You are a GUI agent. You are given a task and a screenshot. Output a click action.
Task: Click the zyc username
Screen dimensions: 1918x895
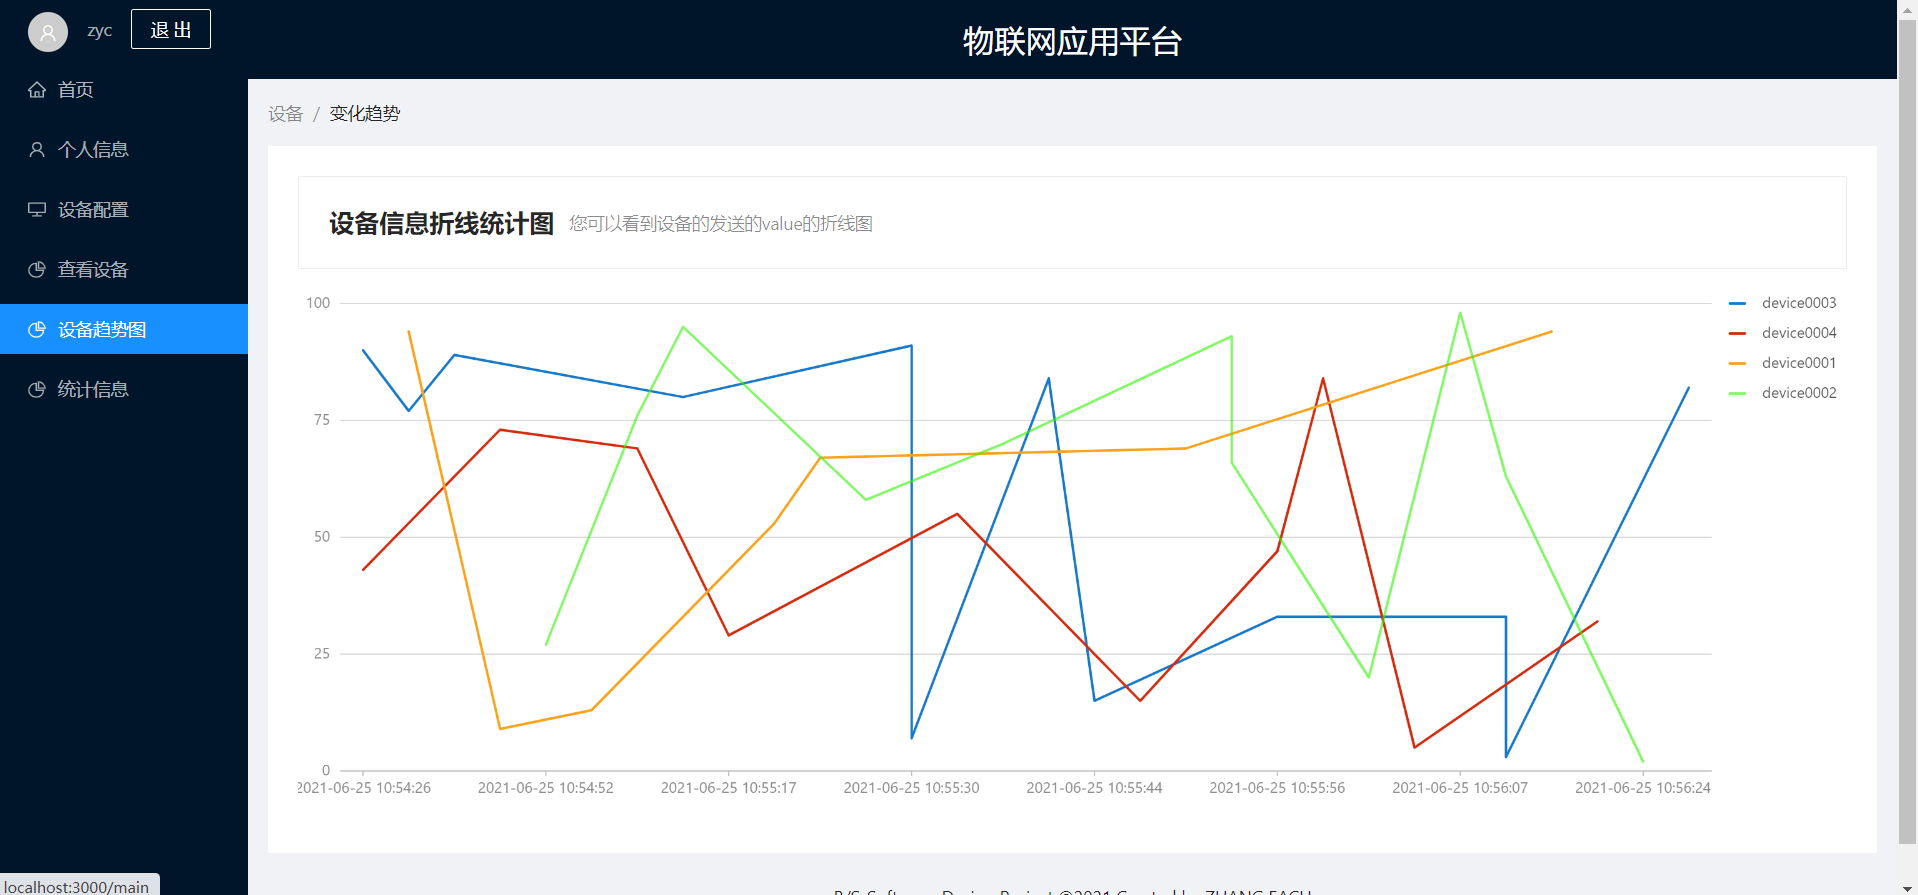click(99, 30)
